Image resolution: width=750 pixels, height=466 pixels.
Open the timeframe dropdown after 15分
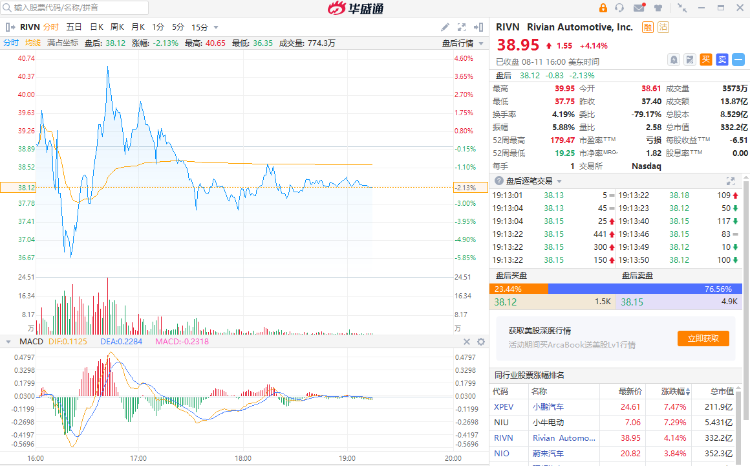point(216,28)
